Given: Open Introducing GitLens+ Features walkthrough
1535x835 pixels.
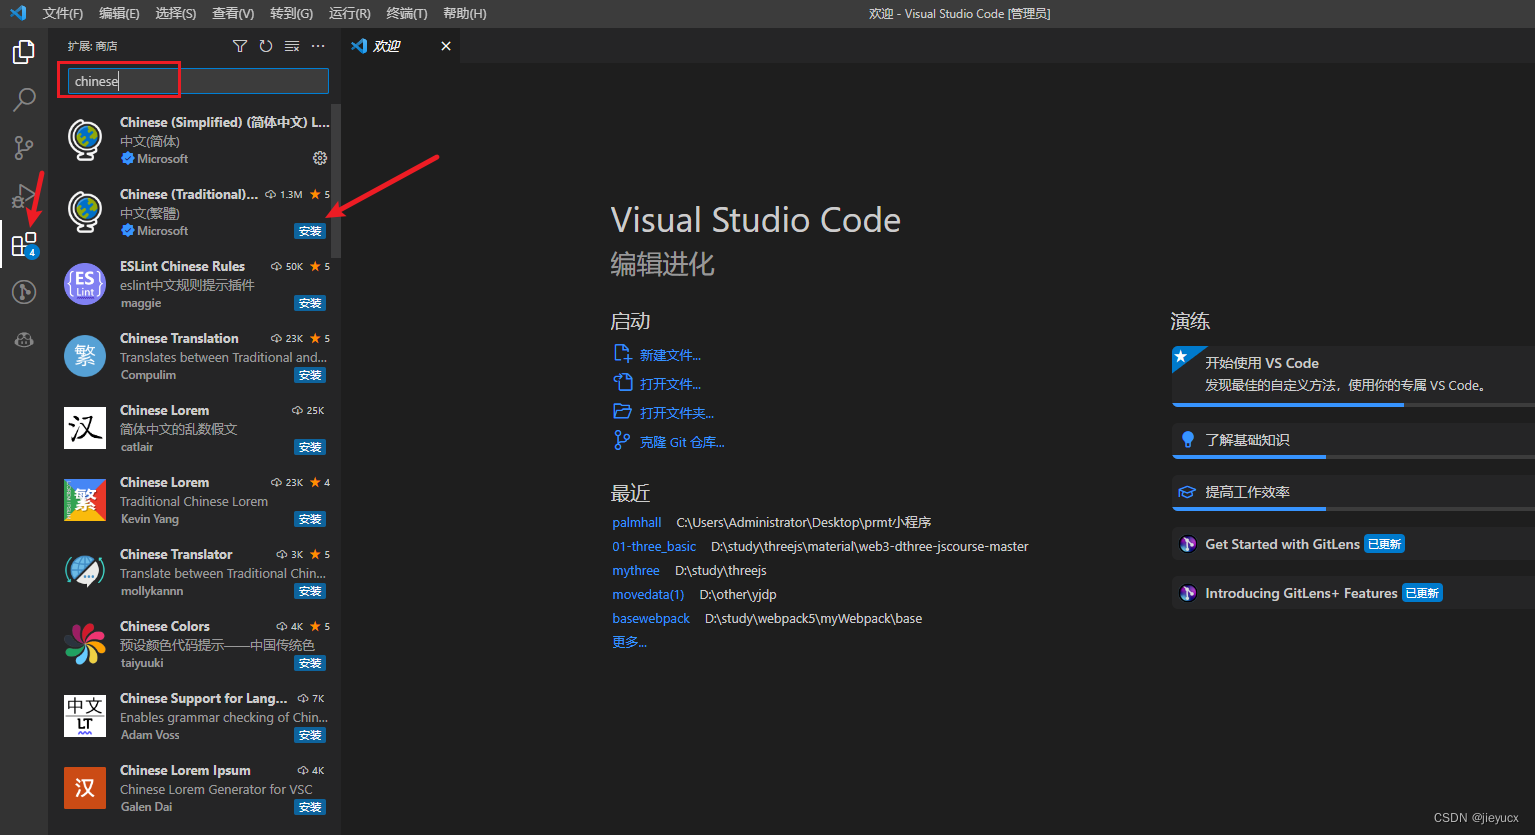Looking at the screenshot, I should [1353, 593].
